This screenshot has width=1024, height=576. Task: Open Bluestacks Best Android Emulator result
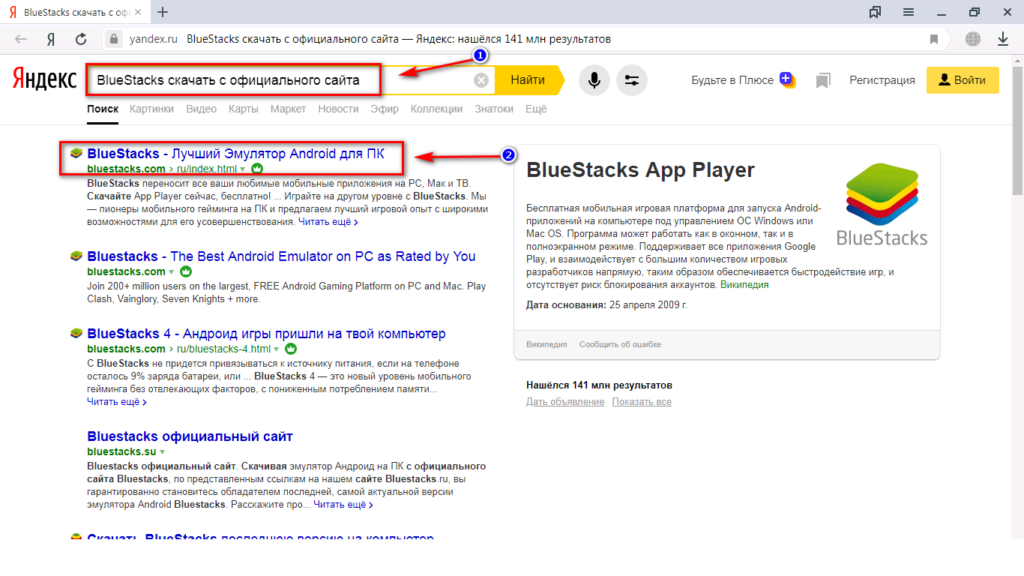pyautogui.click(x=281, y=257)
